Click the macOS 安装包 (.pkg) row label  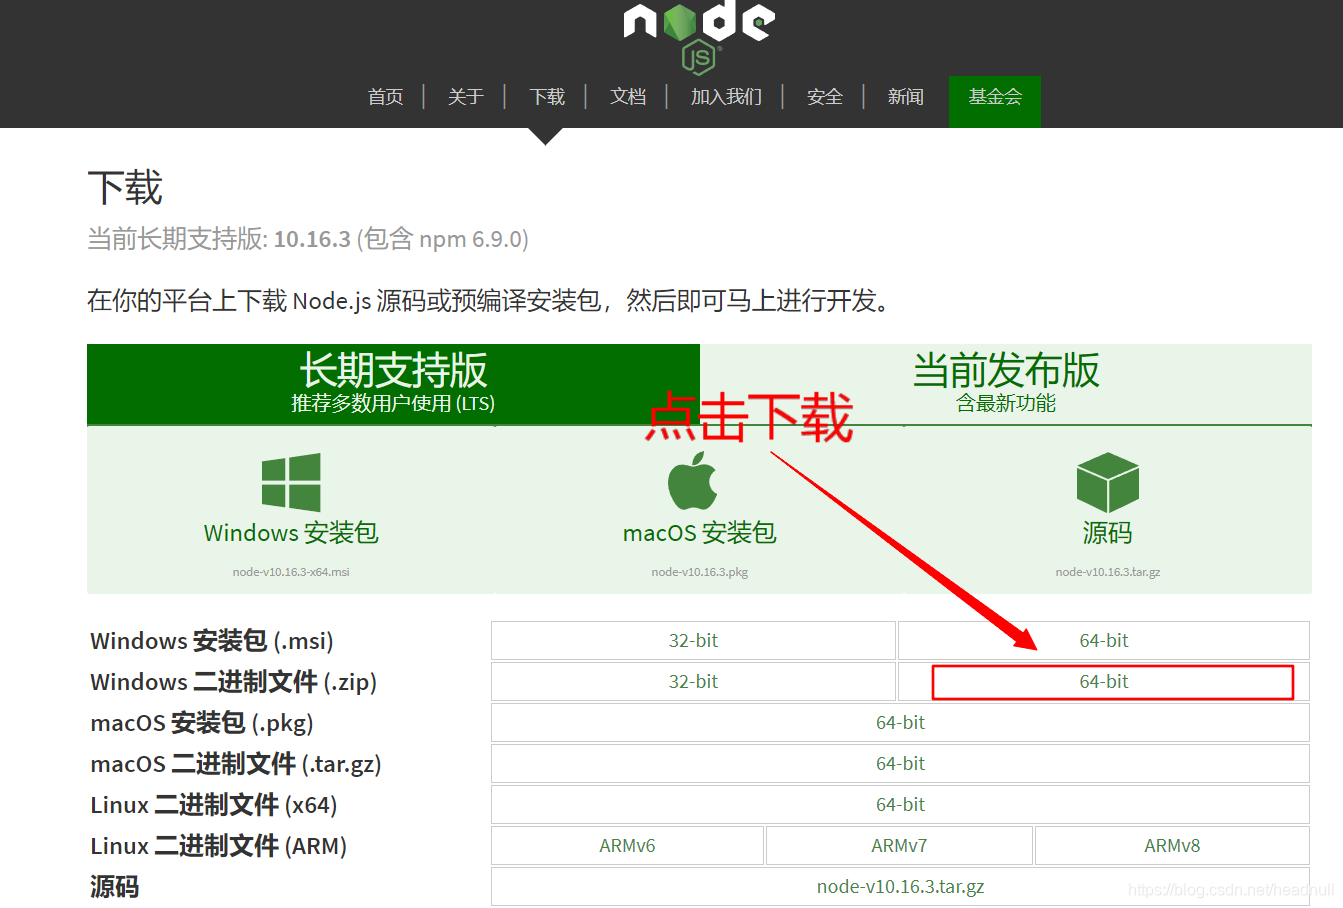click(202, 723)
